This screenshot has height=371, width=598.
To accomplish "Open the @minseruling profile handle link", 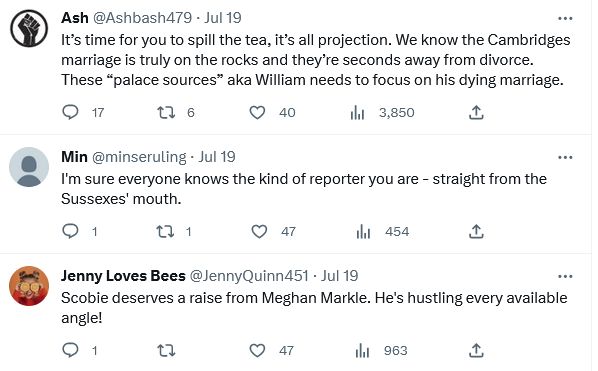I will (x=139, y=157).
